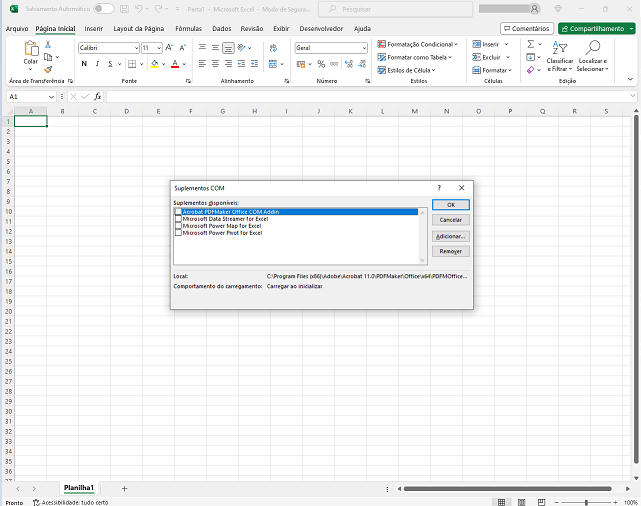
Task: Switch to the Fórmulas tab
Action: tap(188, 29)
